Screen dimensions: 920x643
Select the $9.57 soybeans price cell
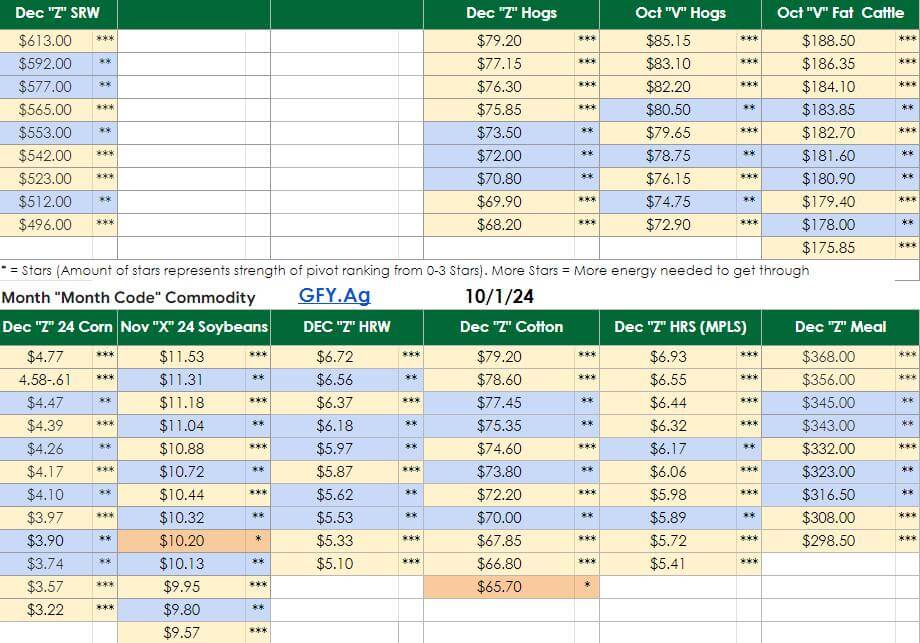181,632
